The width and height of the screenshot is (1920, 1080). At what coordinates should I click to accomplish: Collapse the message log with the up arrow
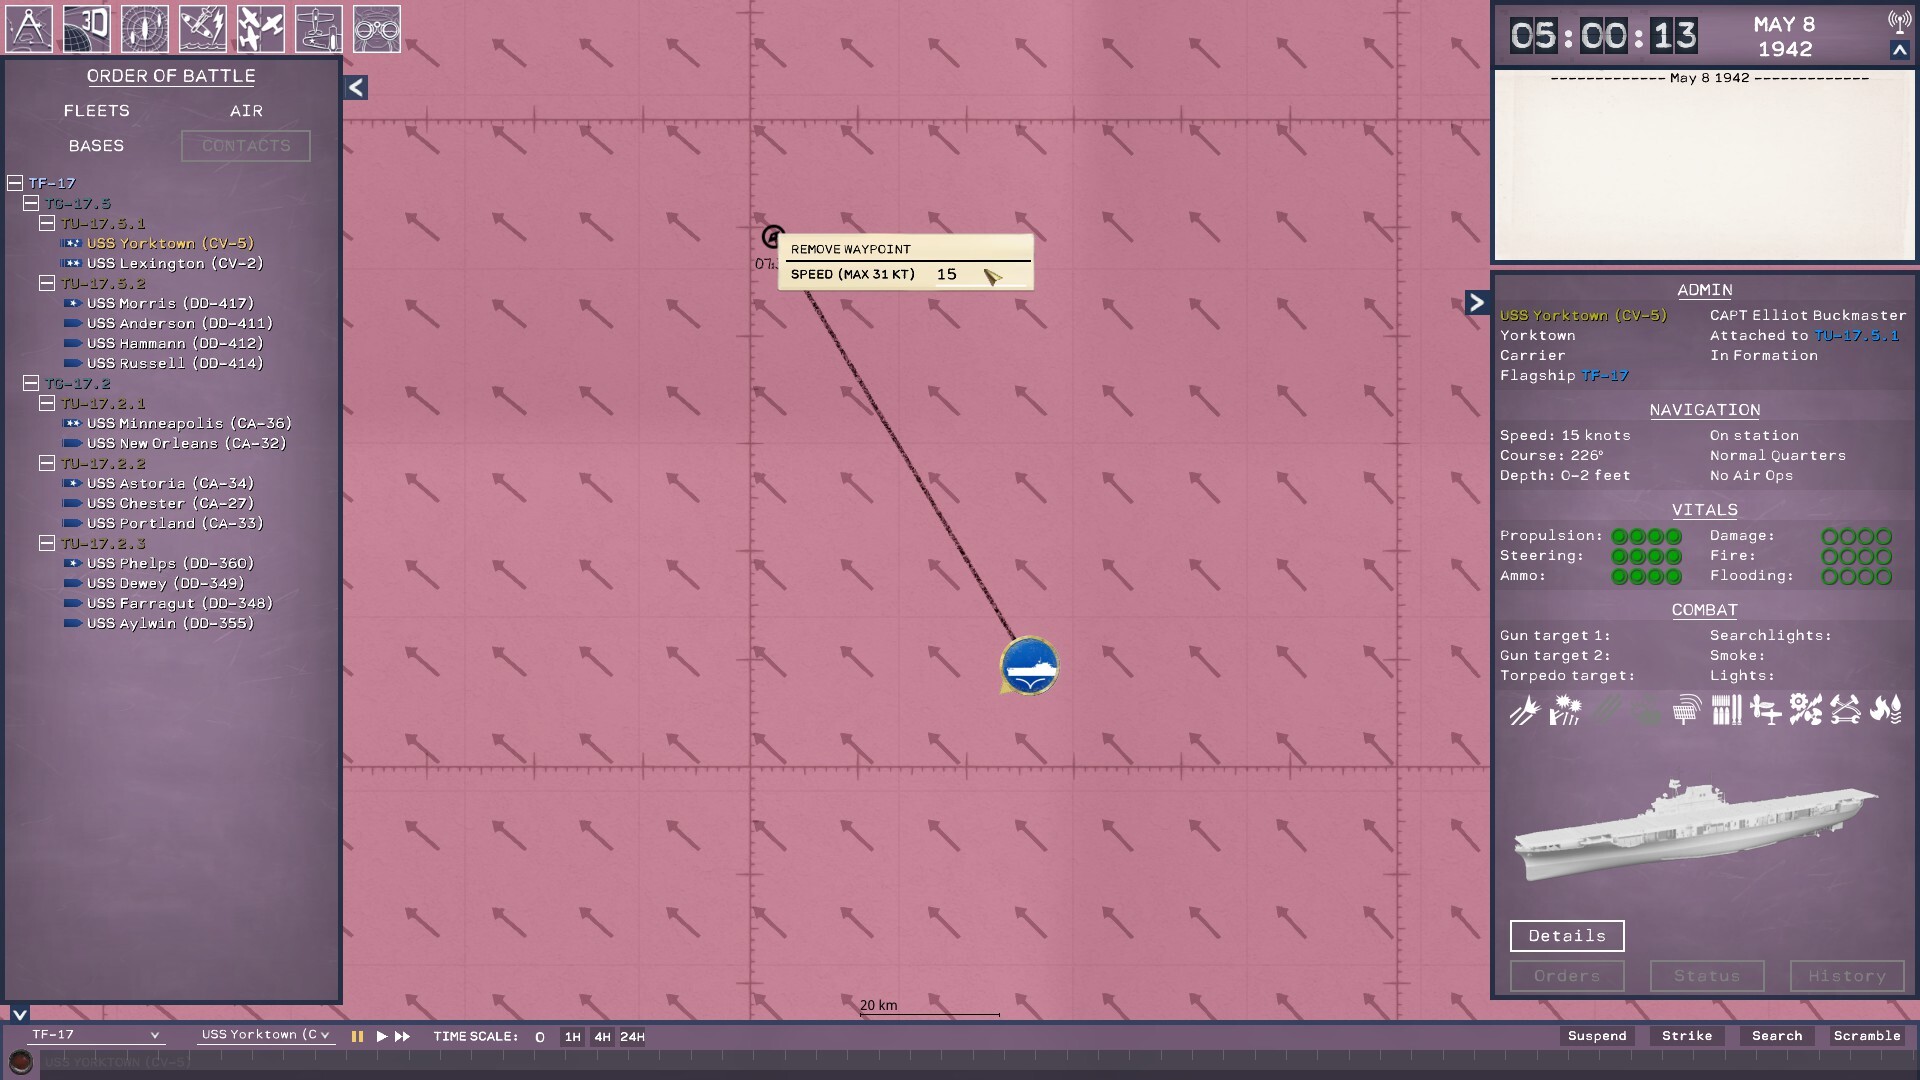pos(1899,50)
